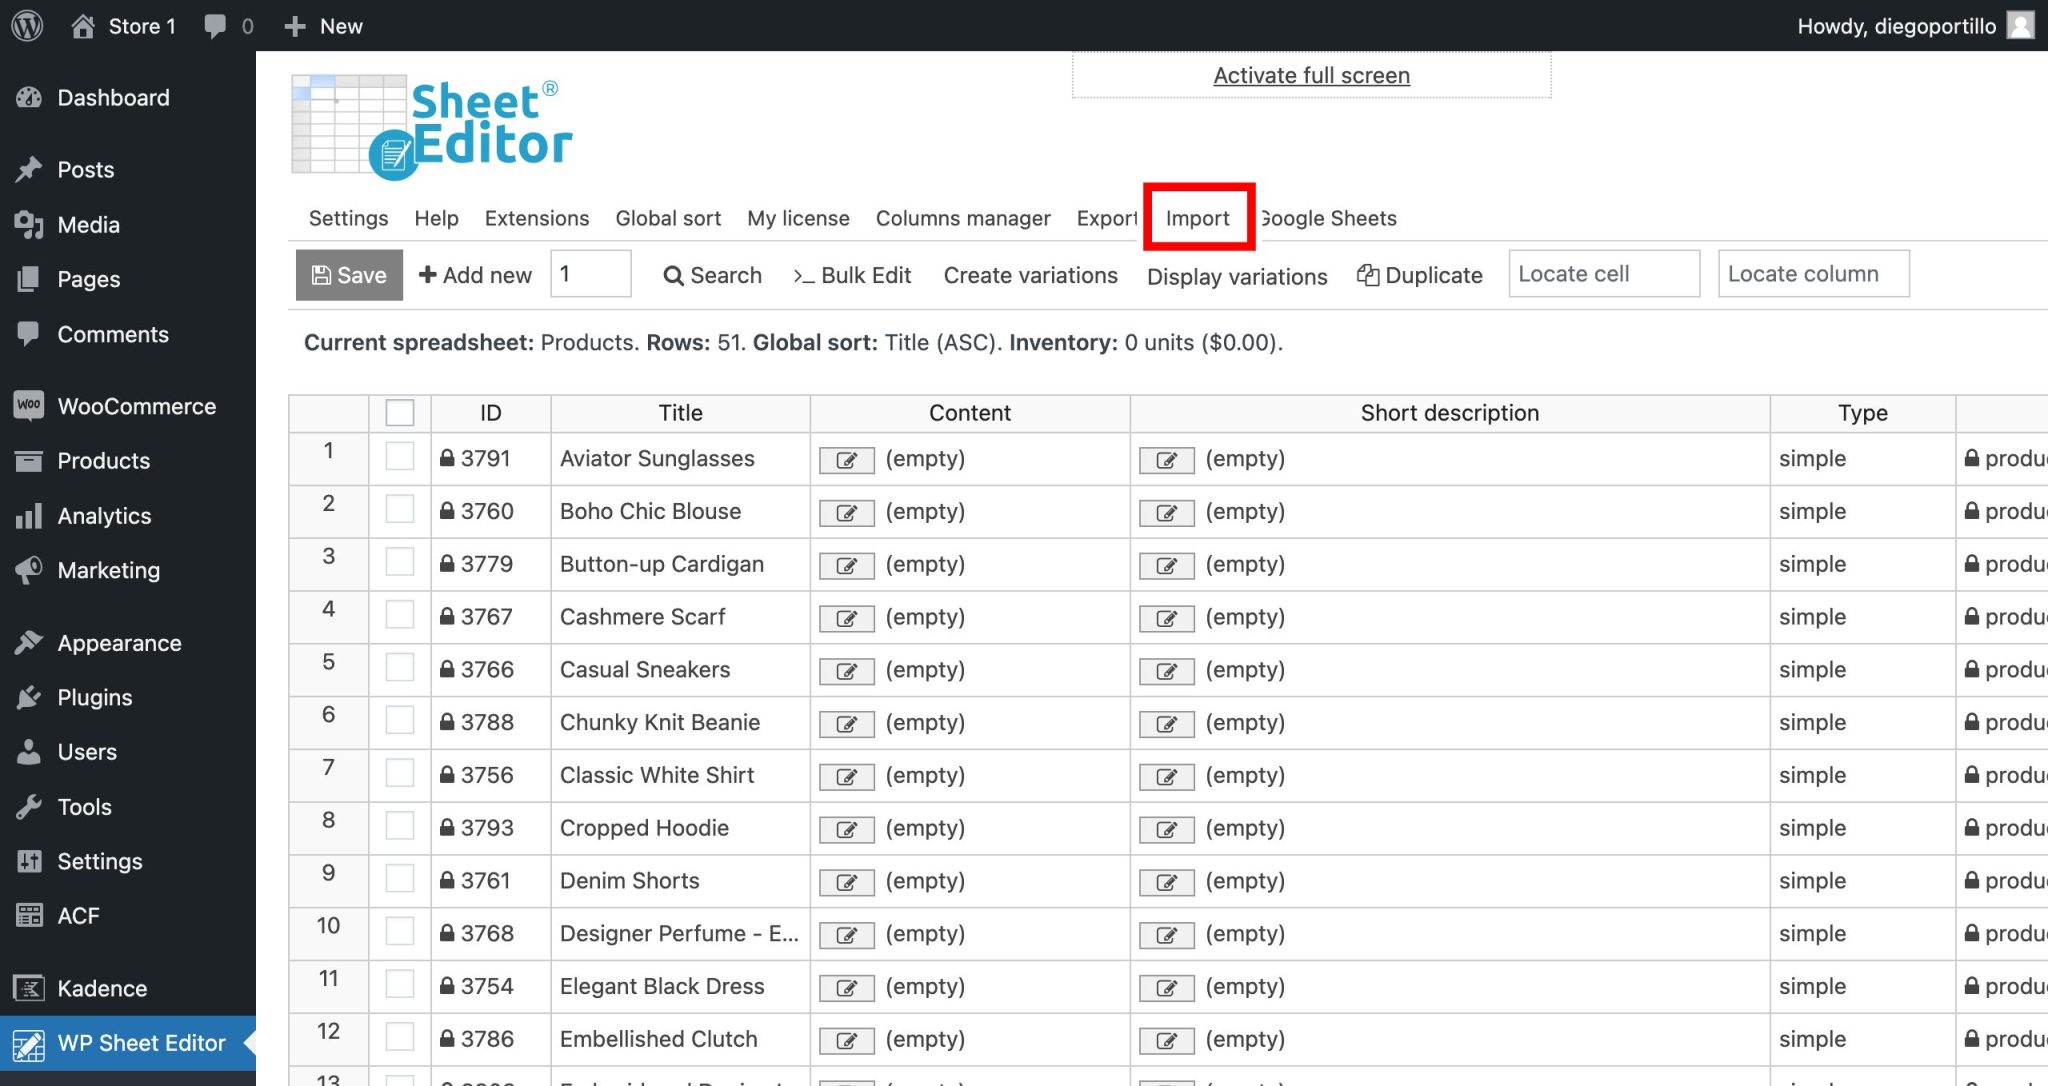Click the Search magnifier icon in the toolbar
This screenshot has height=1086, width=2048.
tap(674, 275)
